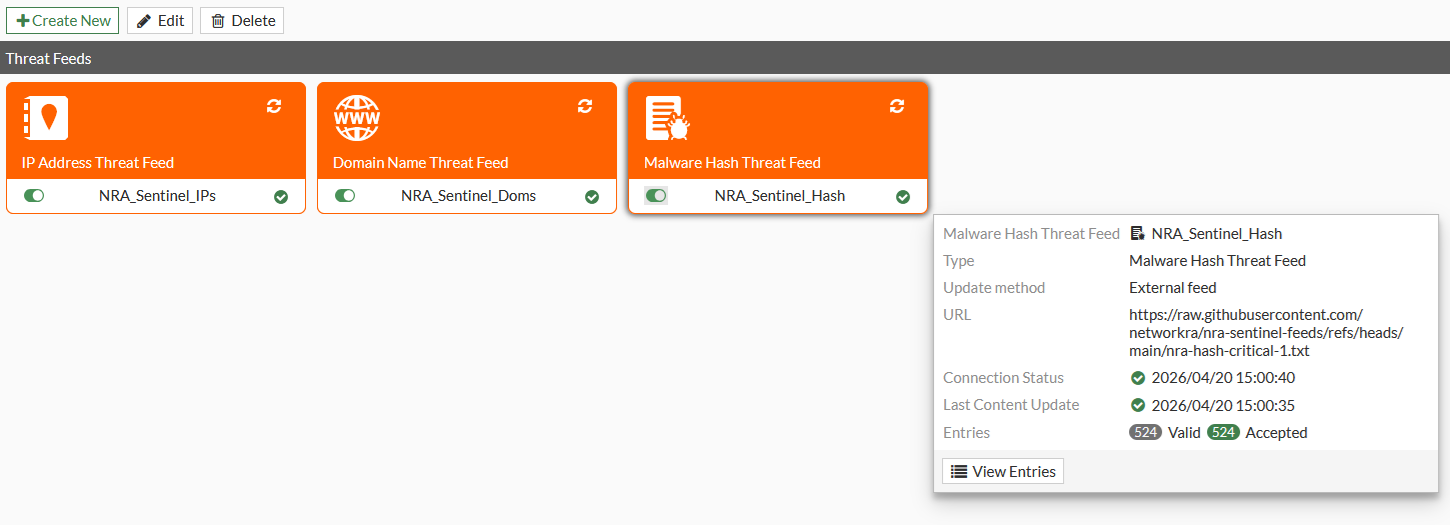The height and width of the screenshot is (525, 1450).
Task: Refresh the Domain Name Threat Feed
Action: (x=585, y=106)
